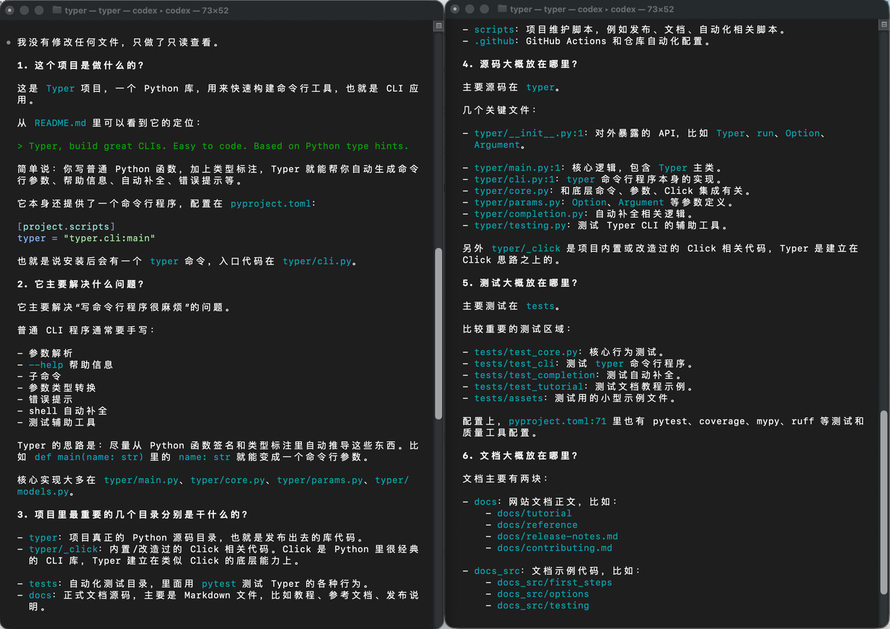
Task: Open the README.md file reference
Action: 60,123
